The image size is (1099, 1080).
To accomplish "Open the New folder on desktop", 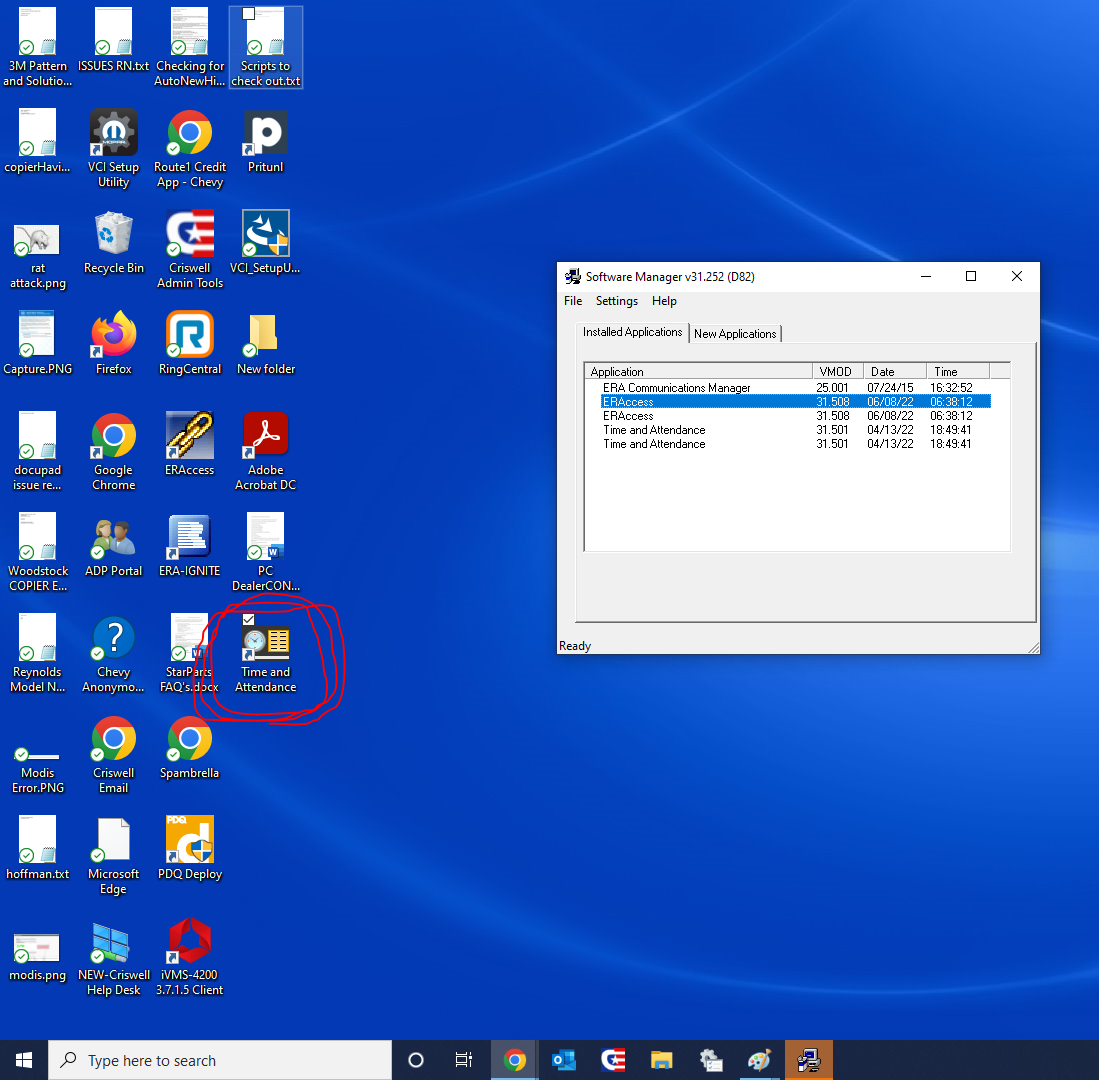I will click(x=266, y=343).
